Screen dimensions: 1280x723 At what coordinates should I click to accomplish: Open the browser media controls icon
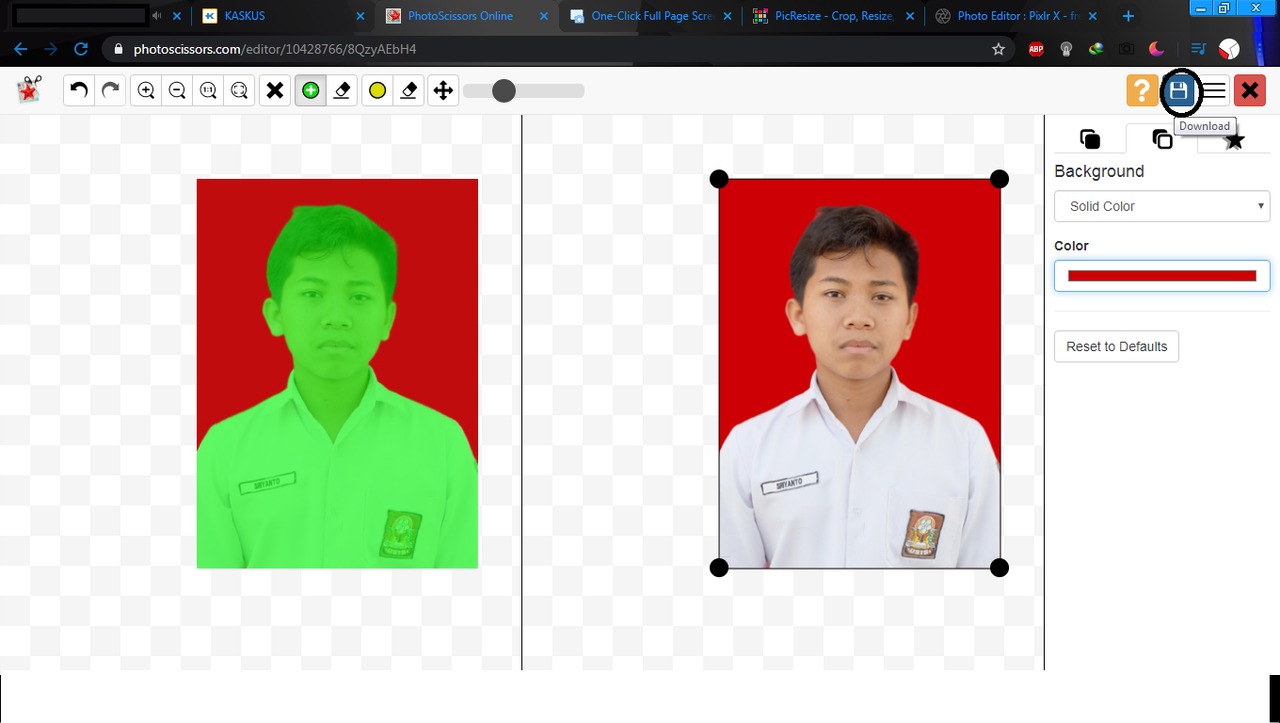click(1199, 49)
